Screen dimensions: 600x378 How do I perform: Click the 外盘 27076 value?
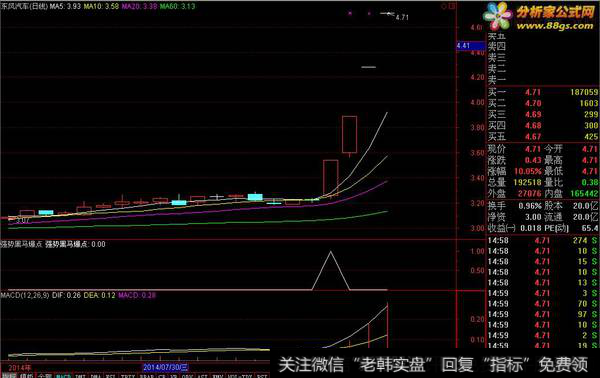coord(530,194)
